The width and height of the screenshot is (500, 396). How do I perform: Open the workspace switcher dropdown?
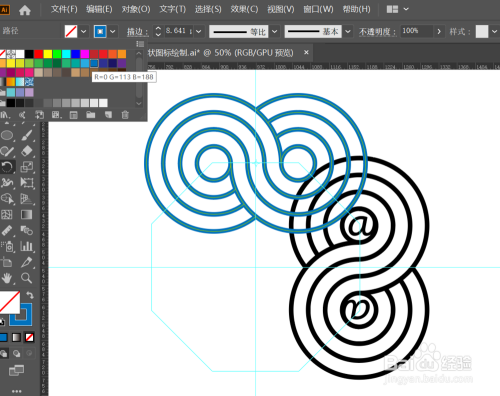(x=406, y=9)
